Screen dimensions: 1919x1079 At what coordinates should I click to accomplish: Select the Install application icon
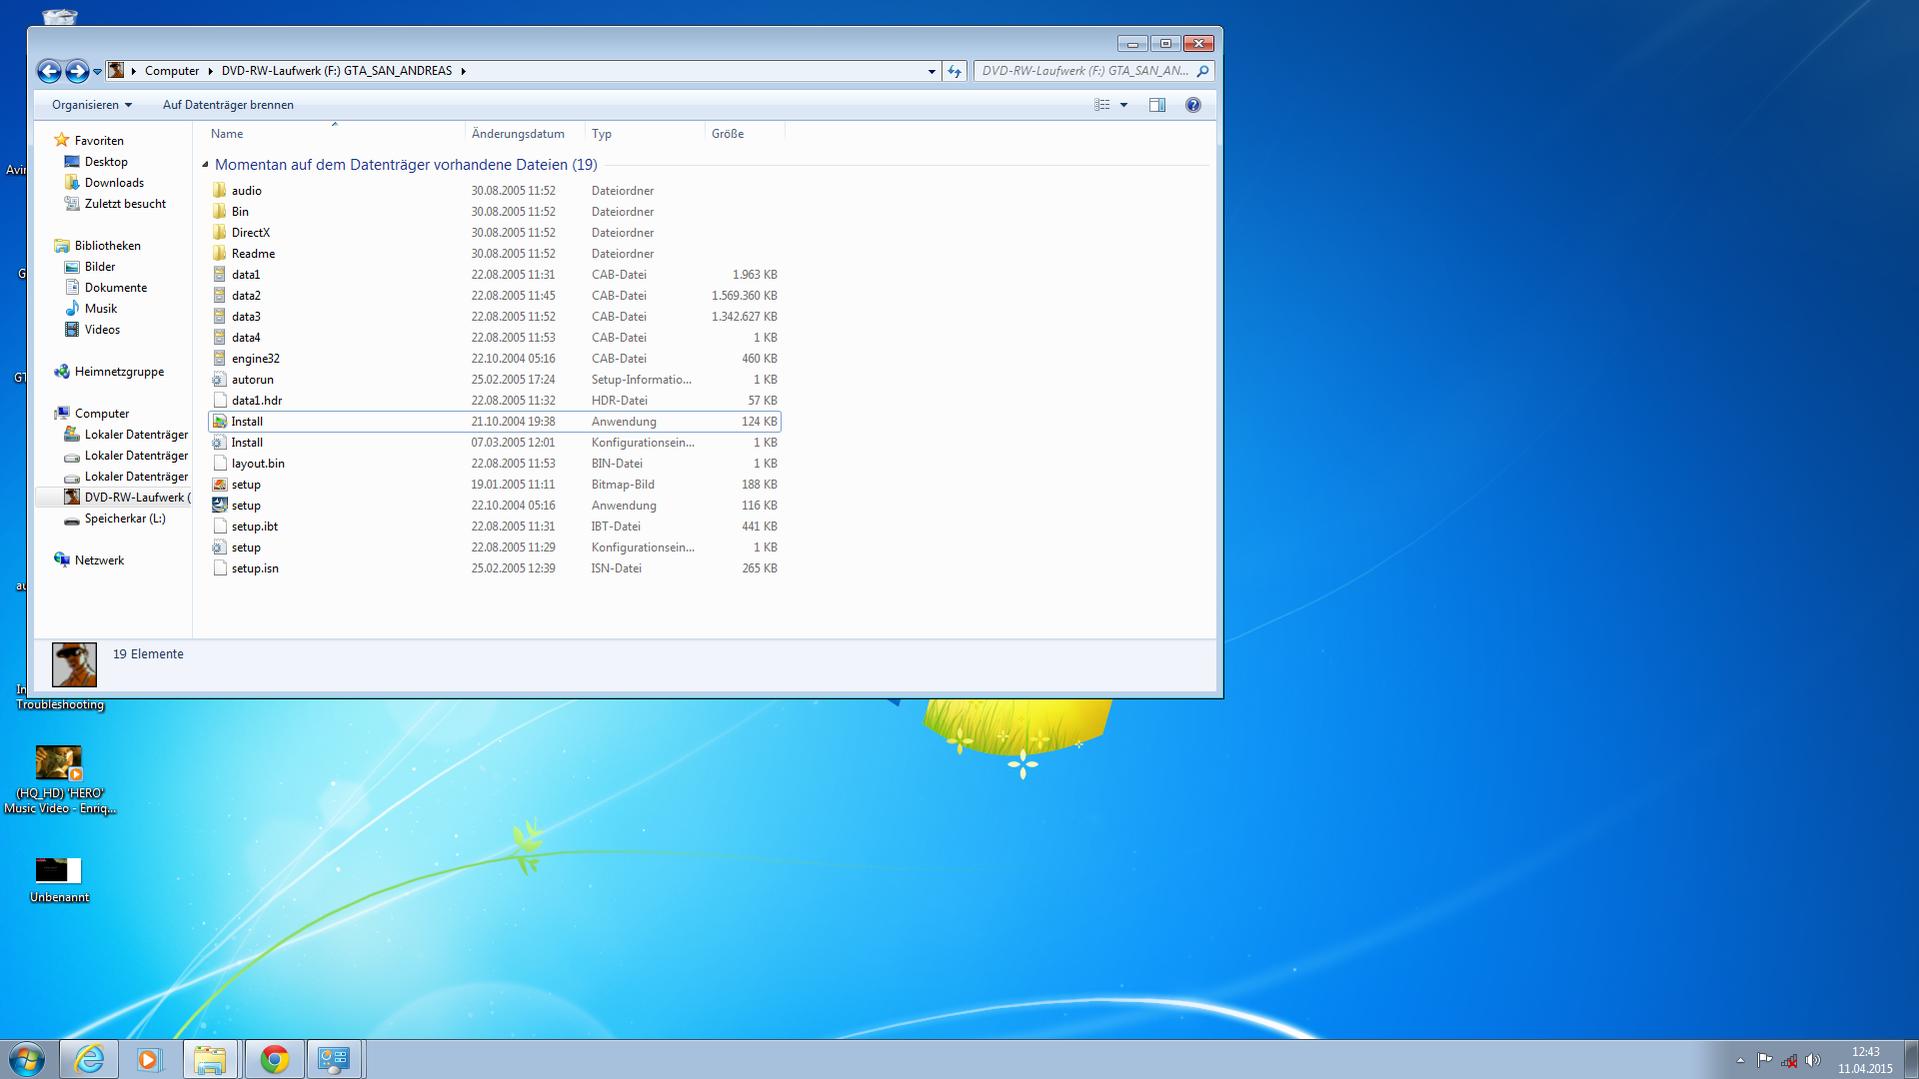click(x=219, y=422)
